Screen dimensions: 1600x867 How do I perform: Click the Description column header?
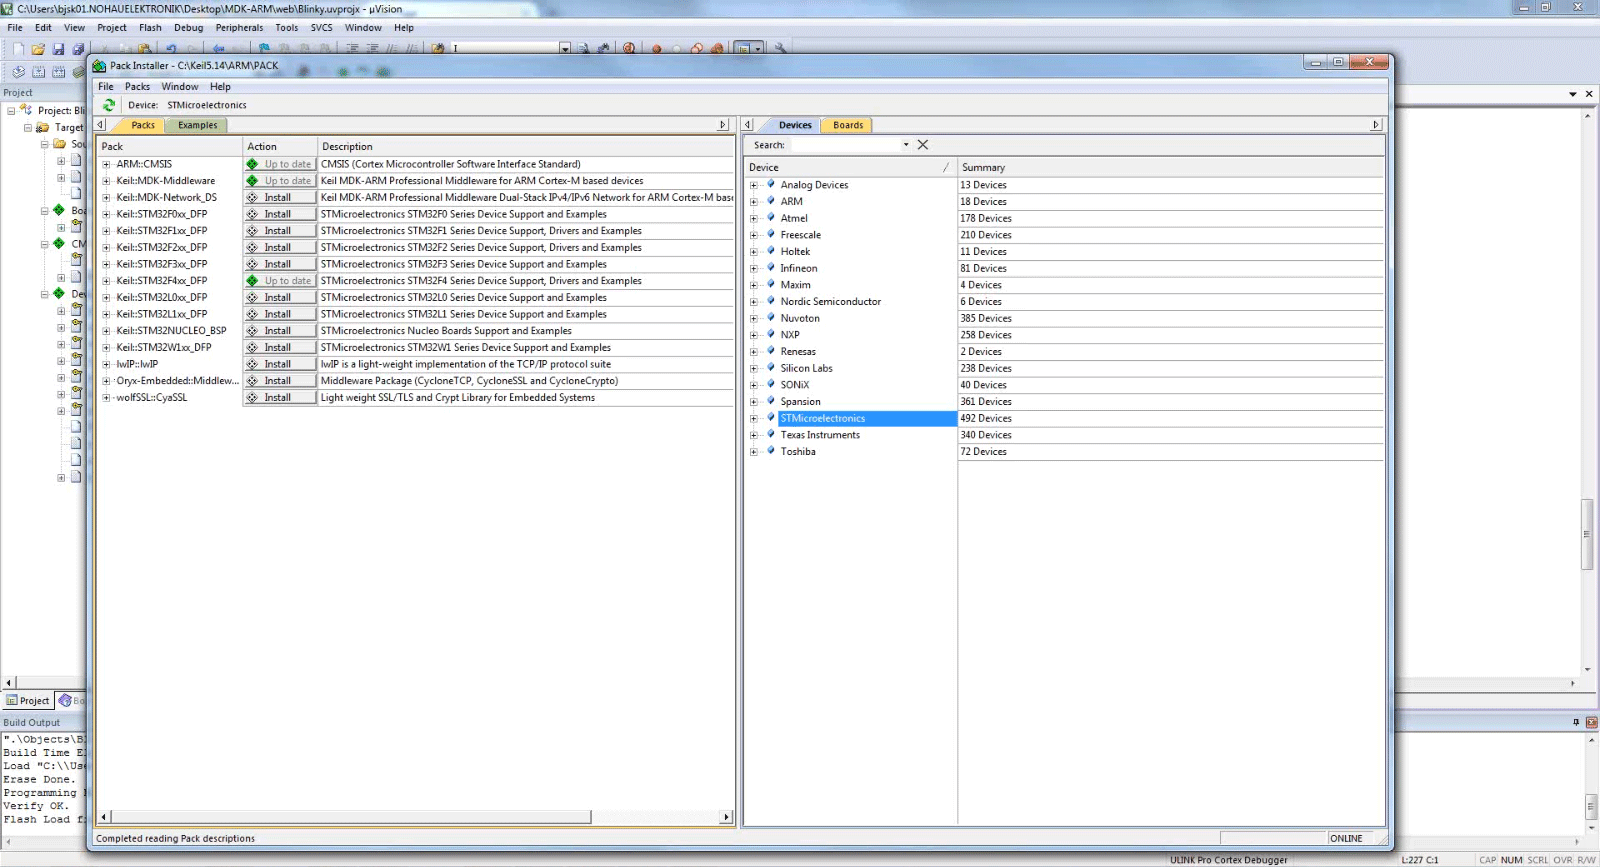(526, 146)
